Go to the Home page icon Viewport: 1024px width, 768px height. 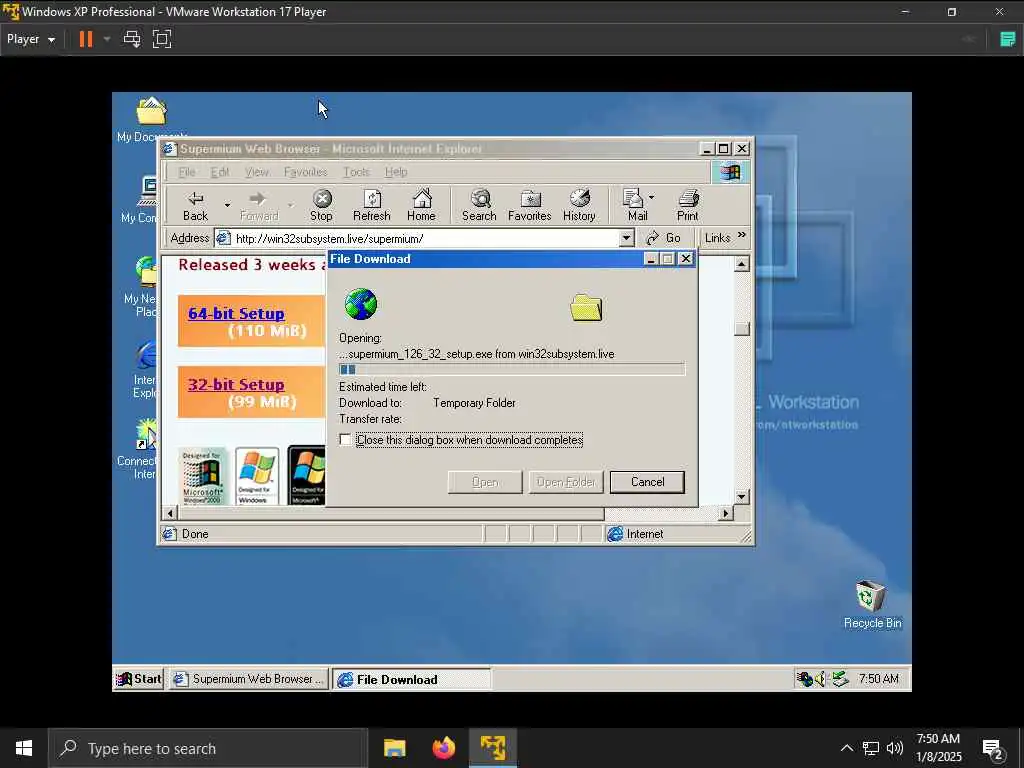coord(421,205)
